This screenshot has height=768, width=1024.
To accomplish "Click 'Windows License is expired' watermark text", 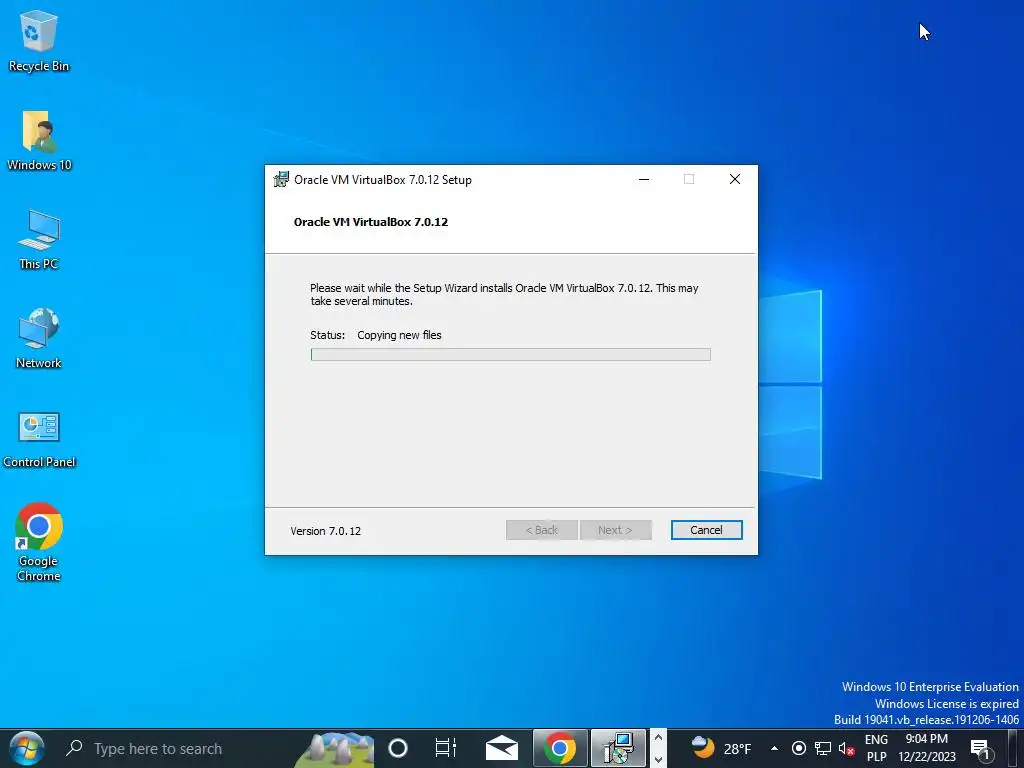I will click(x=946, y=703).
